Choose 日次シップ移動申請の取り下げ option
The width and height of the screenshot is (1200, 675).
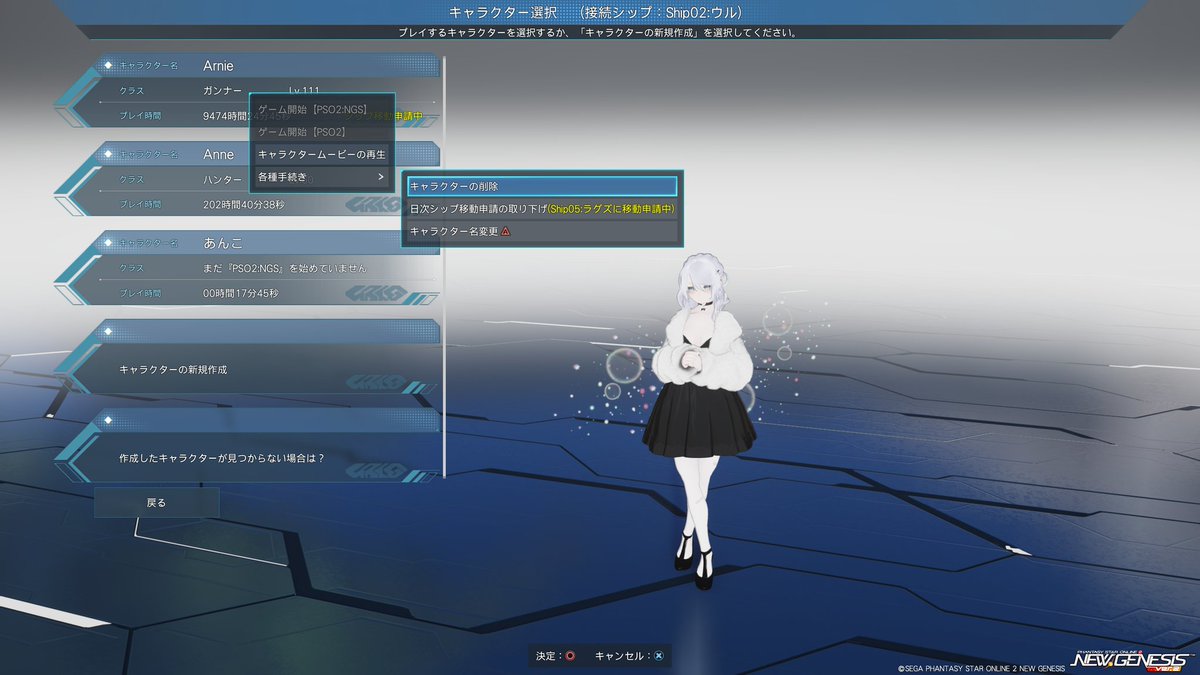pyautogui.click(x=542, y=209)
